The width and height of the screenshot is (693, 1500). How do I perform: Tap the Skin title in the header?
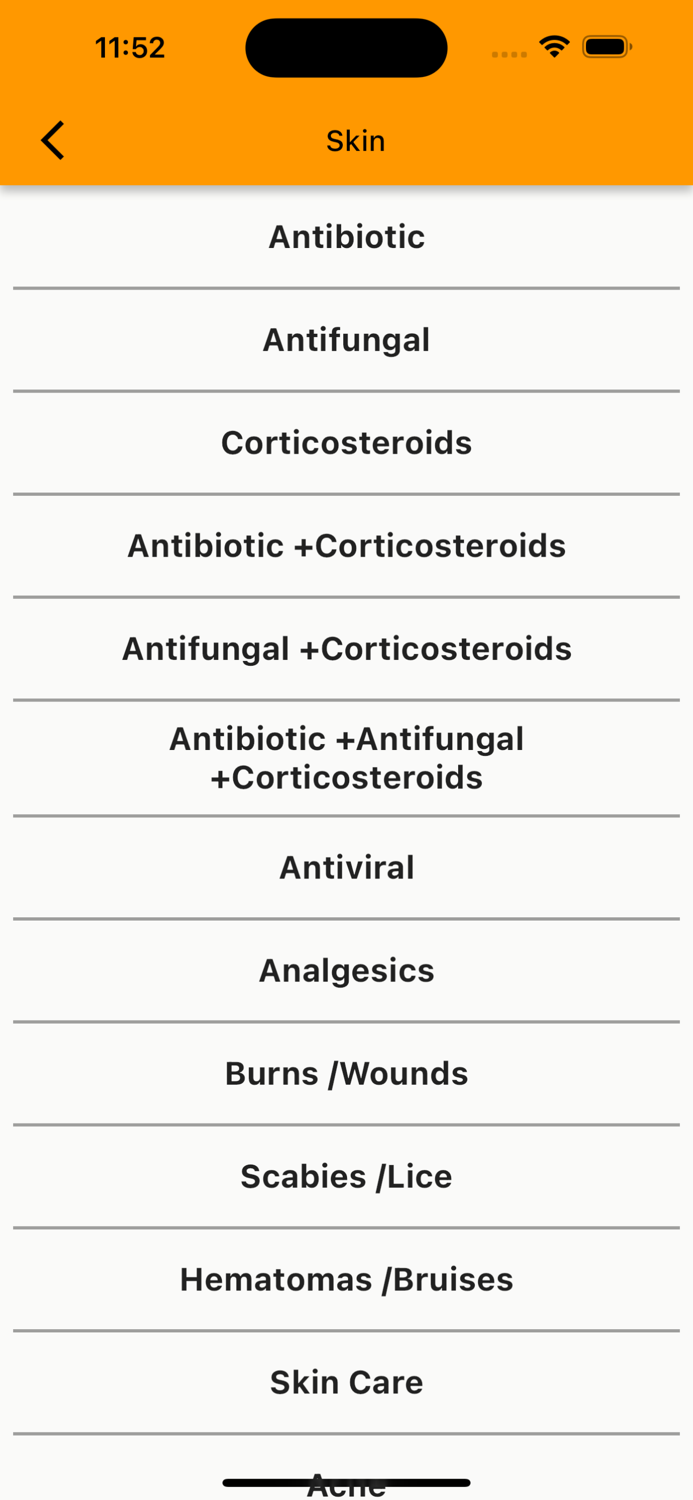pos(355,140)
